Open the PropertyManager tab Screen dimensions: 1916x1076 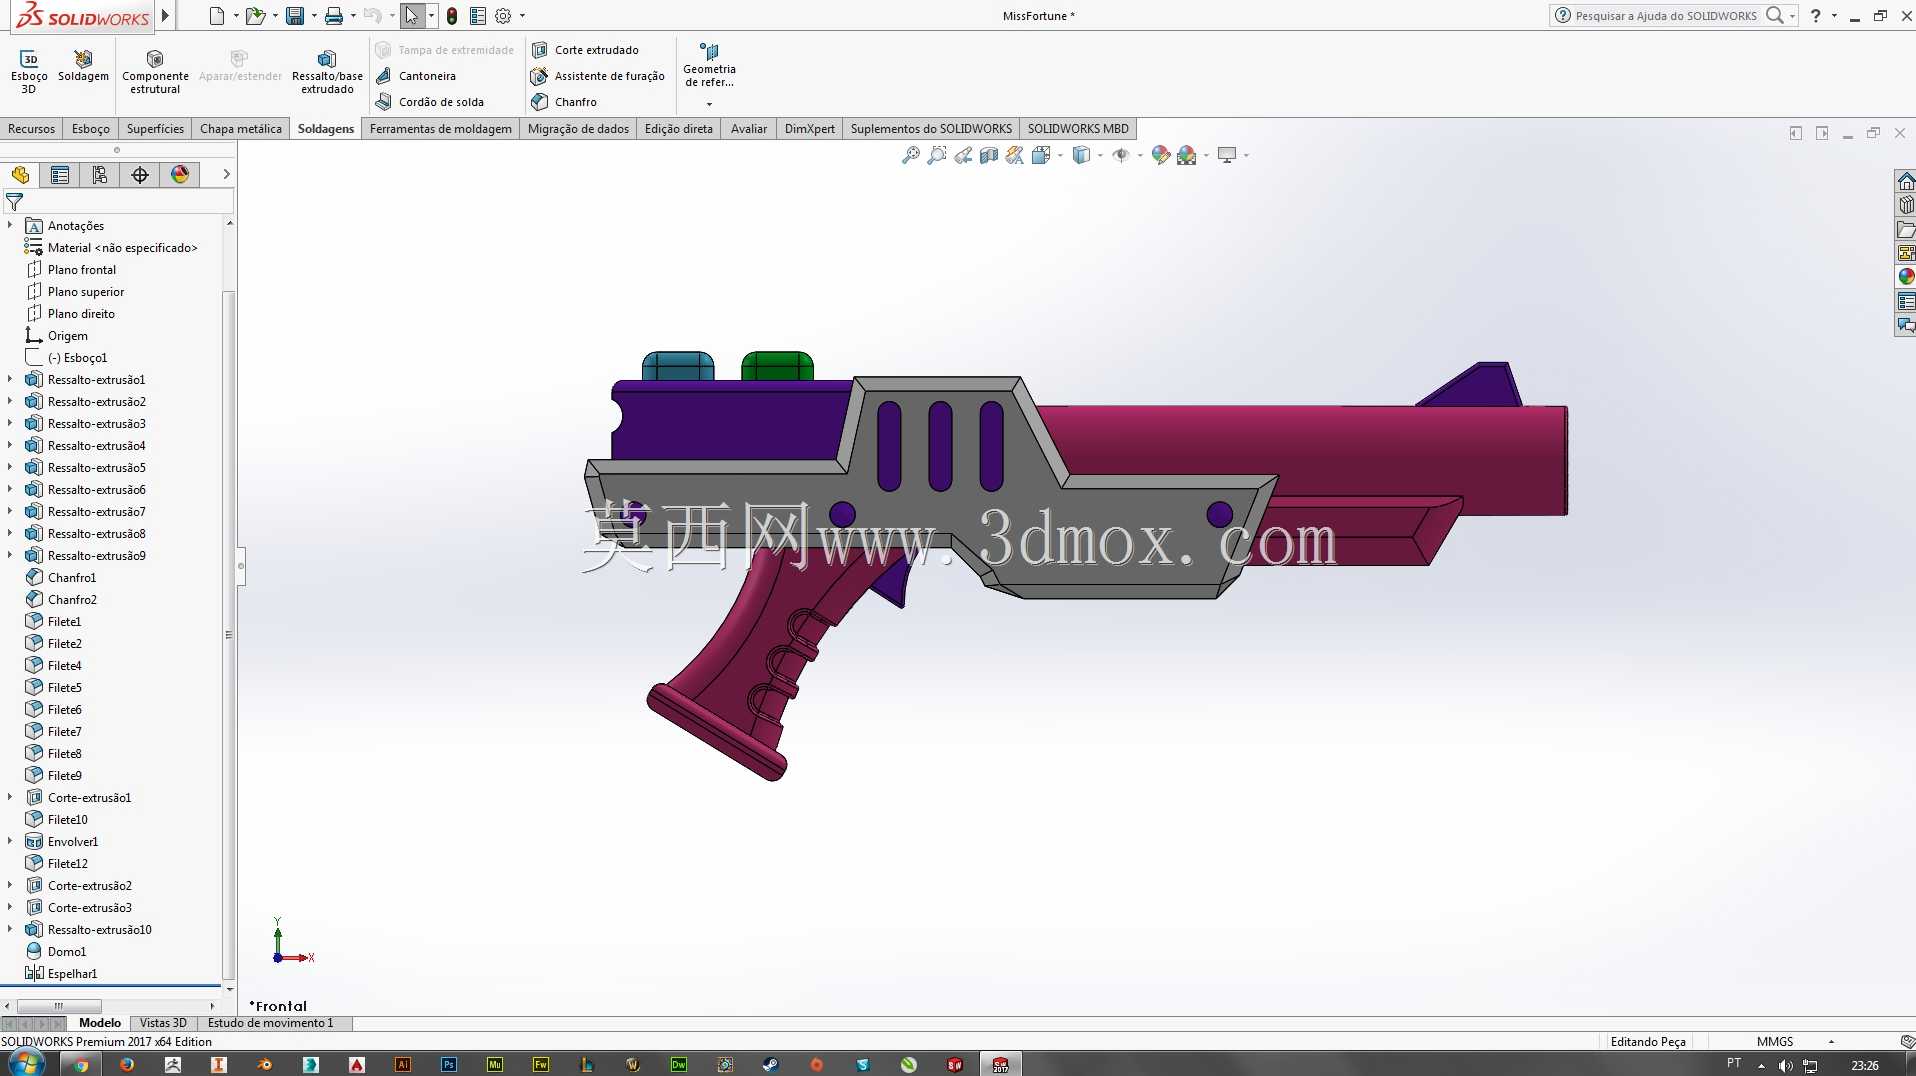60,175
